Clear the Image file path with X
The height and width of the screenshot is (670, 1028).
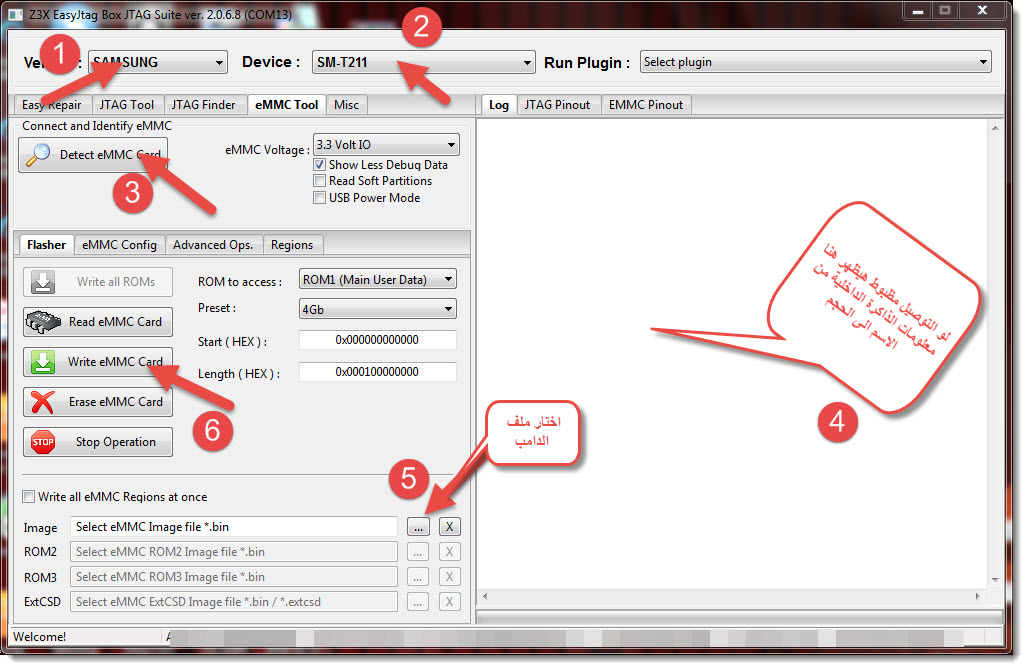pyautogui.click(x=449, y=526)
